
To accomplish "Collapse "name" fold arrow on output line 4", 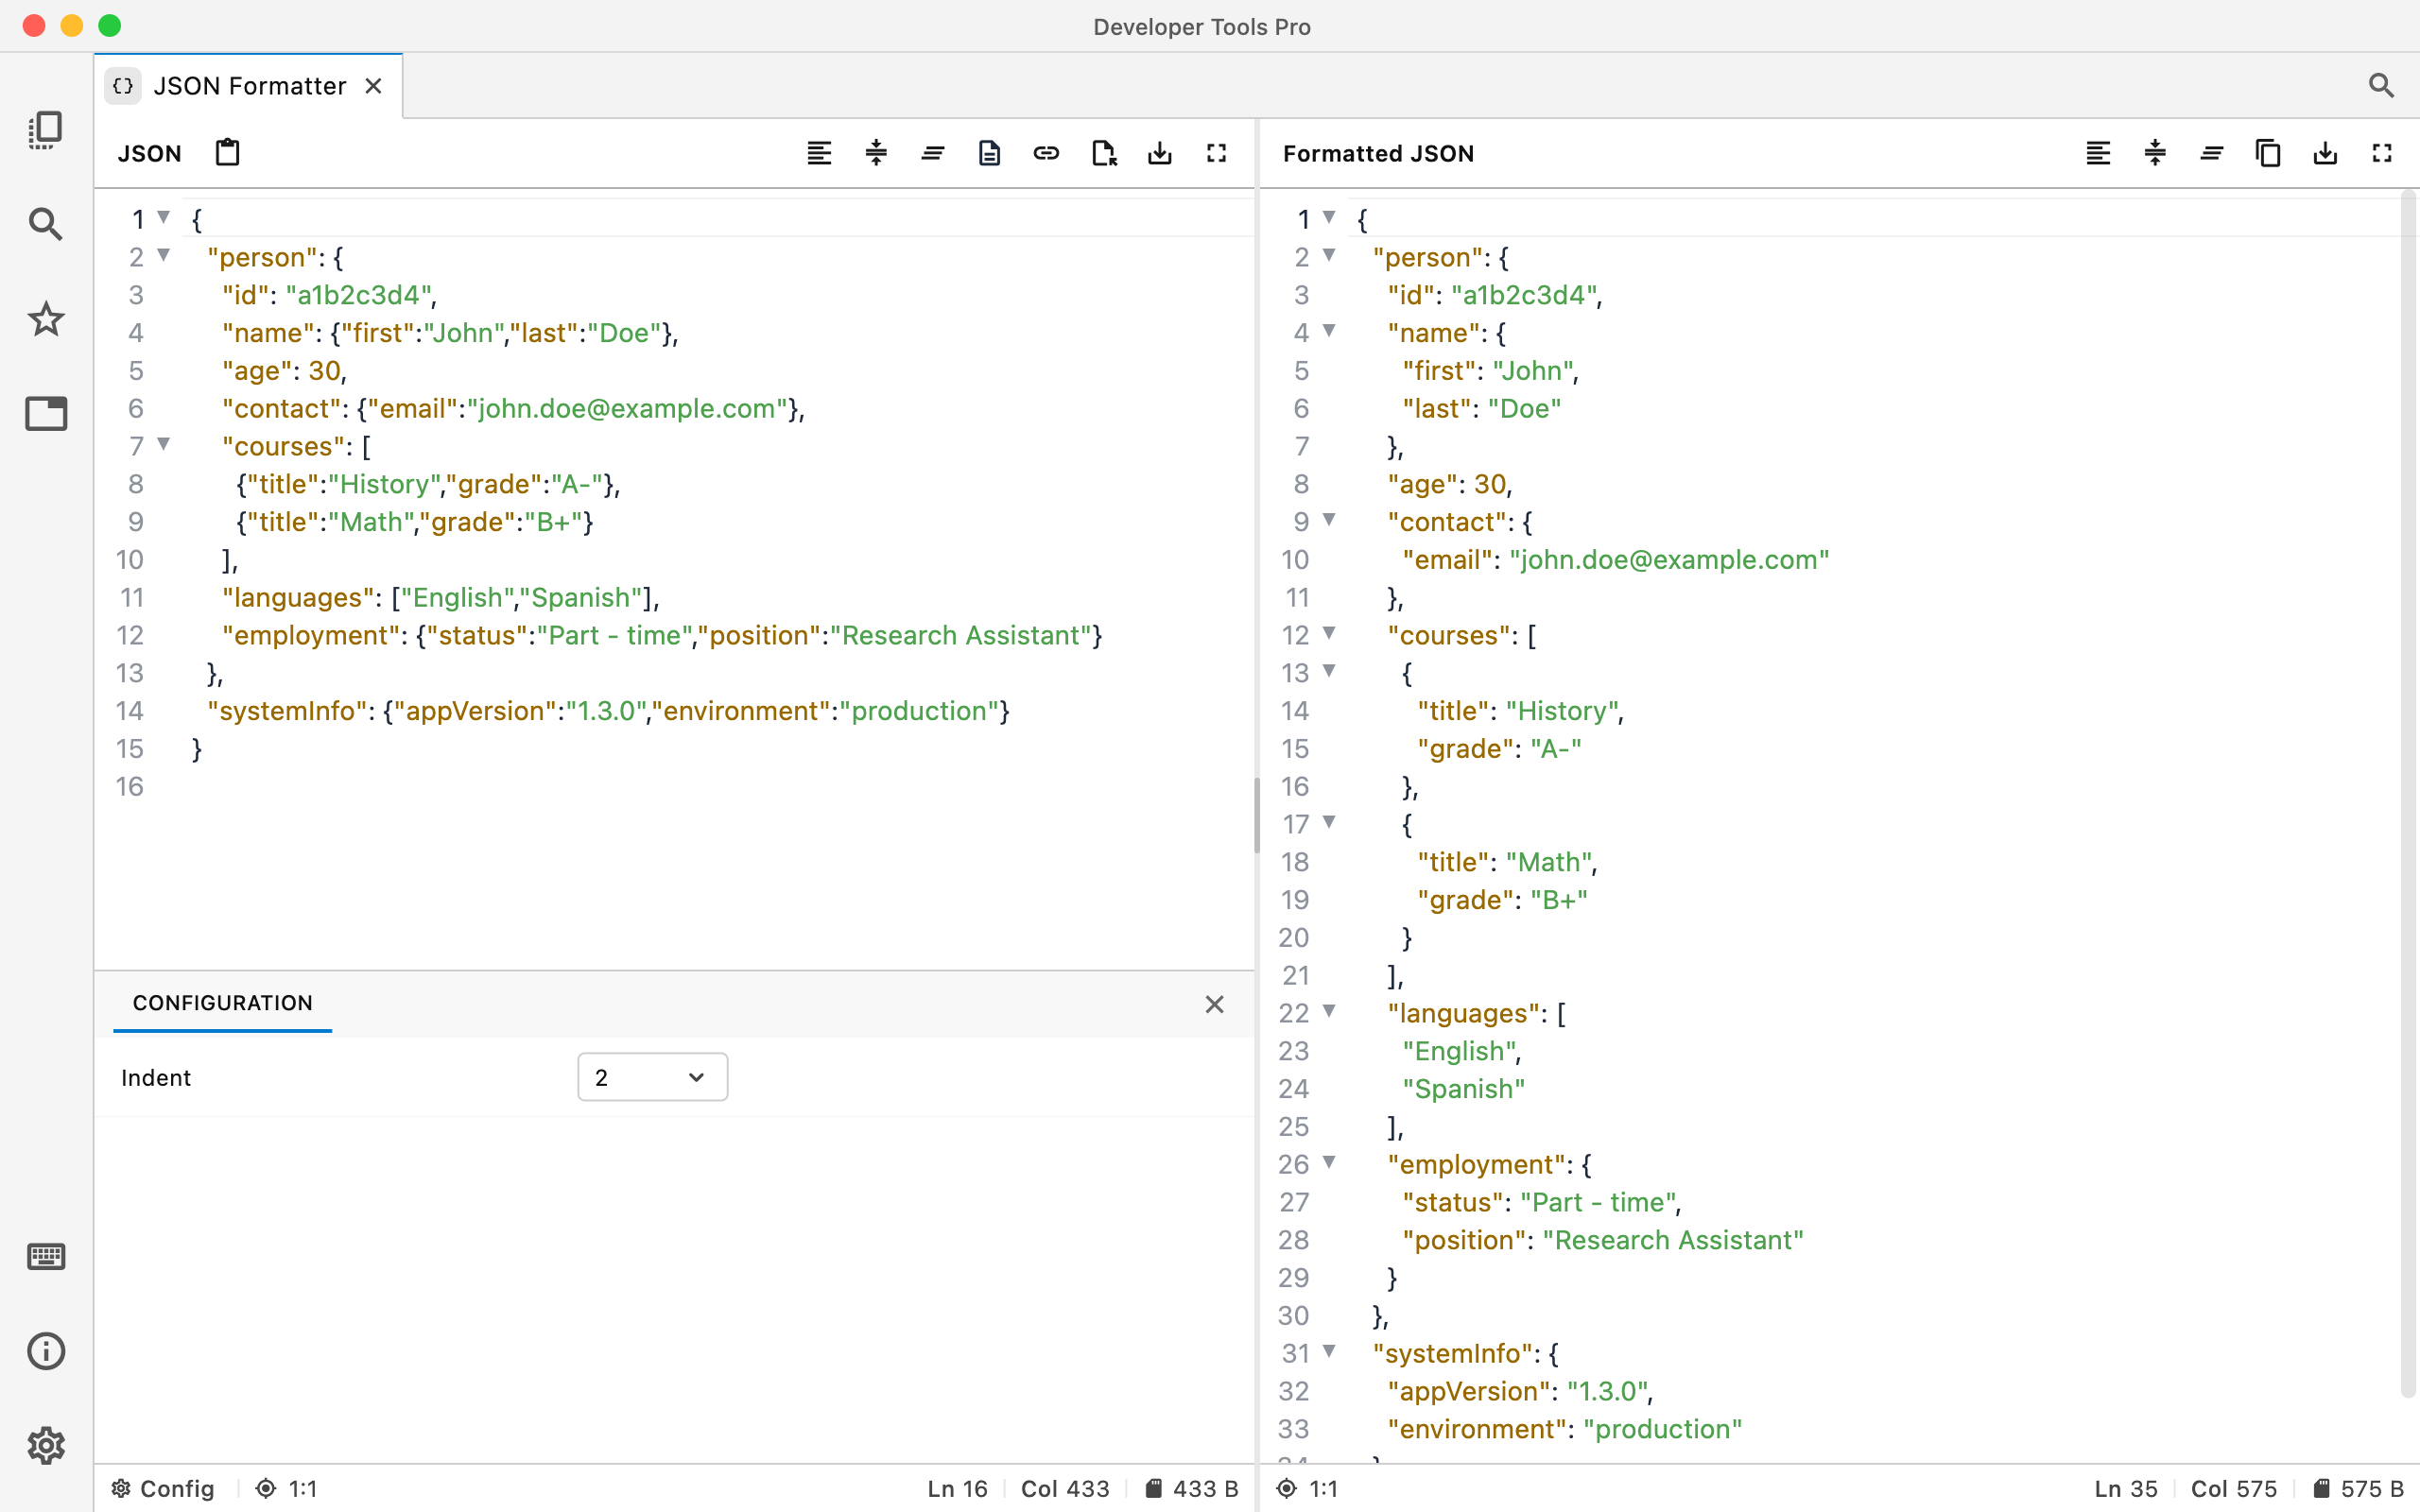I will [1329, 331].
